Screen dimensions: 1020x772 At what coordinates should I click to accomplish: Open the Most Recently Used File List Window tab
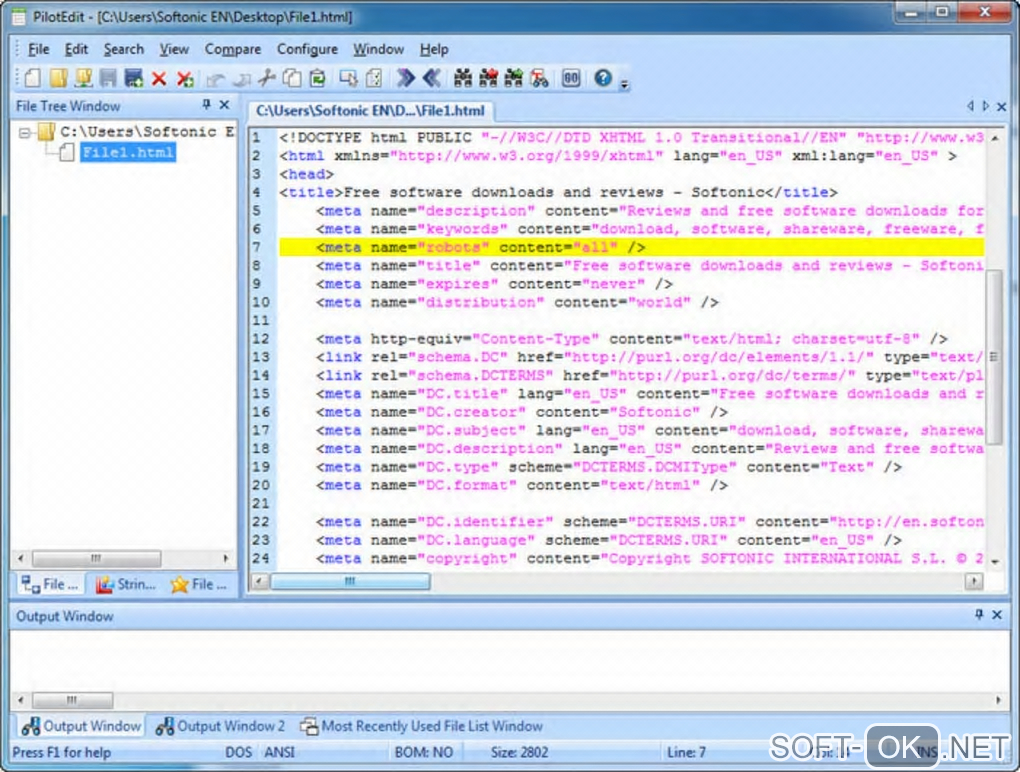pos(420,726)
